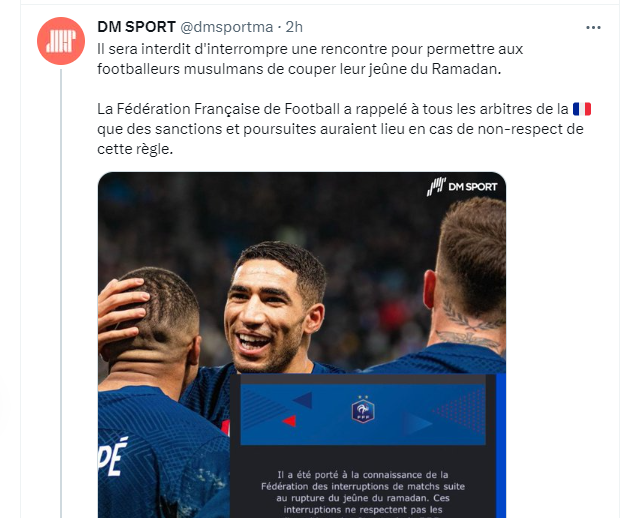The image size is (633, 518).
Task: Click the DM SPORT watermark logo in image
Action: [x=462, y=187]
